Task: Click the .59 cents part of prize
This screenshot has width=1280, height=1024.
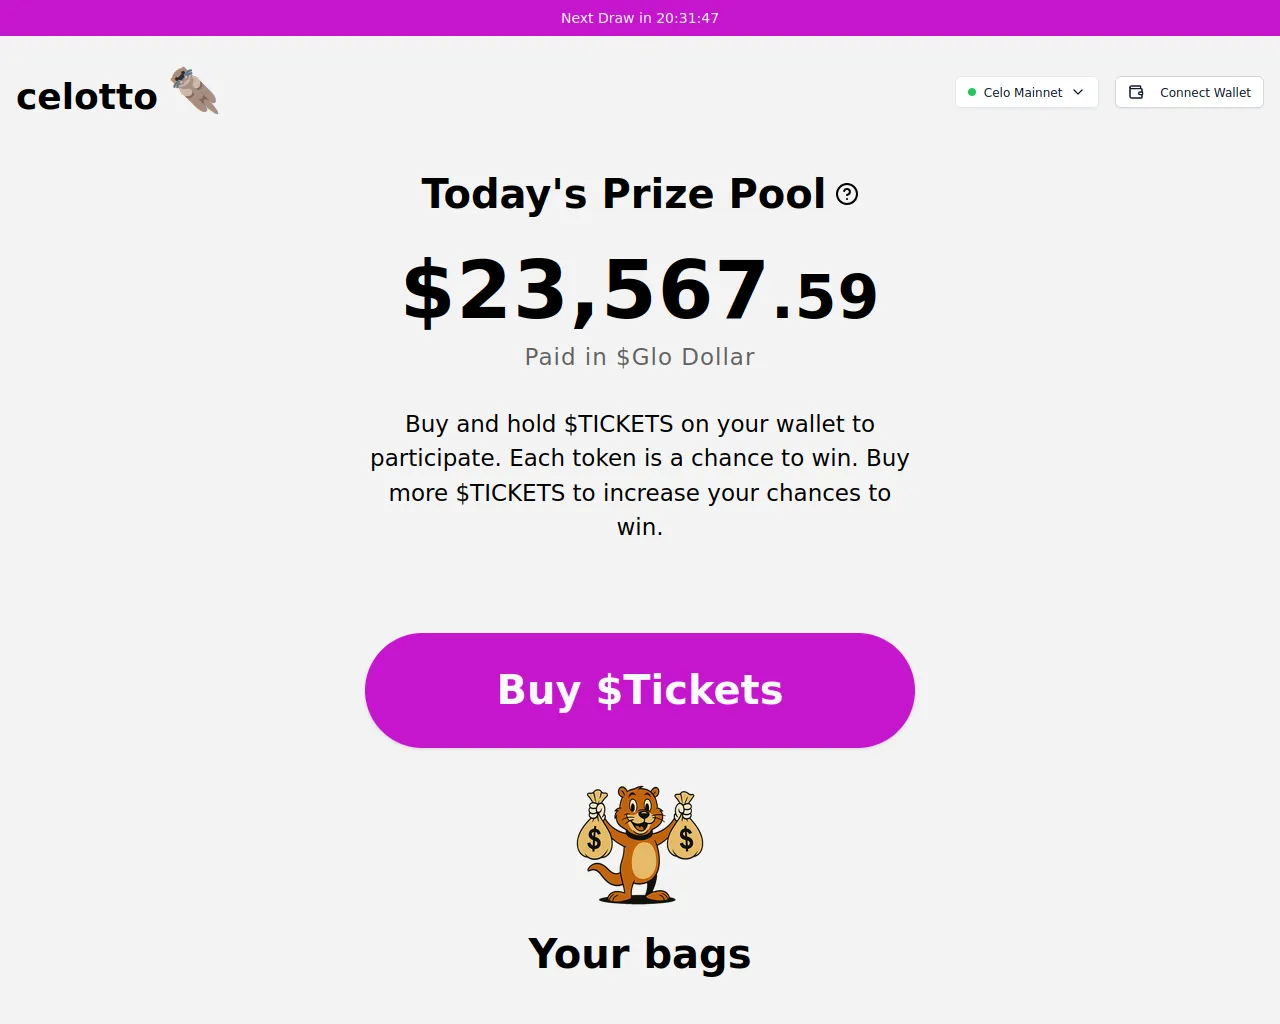Action: [826, 297]
